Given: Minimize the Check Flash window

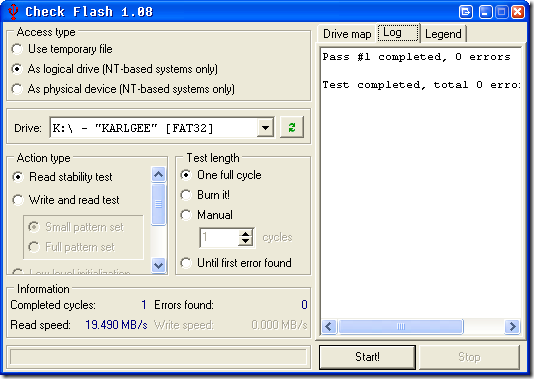Looking at the screenshot, I should pyautogui.click(x=485, y=12).
